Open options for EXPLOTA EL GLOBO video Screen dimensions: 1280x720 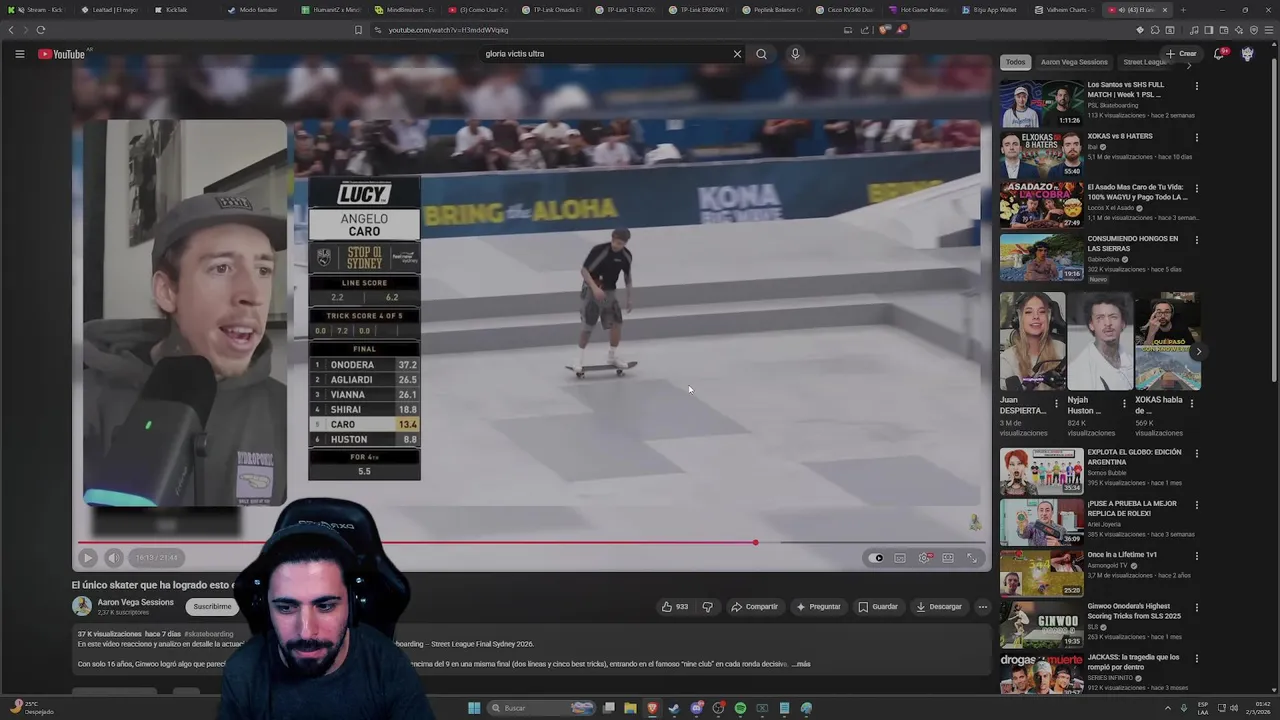[x=1196, y=453]
